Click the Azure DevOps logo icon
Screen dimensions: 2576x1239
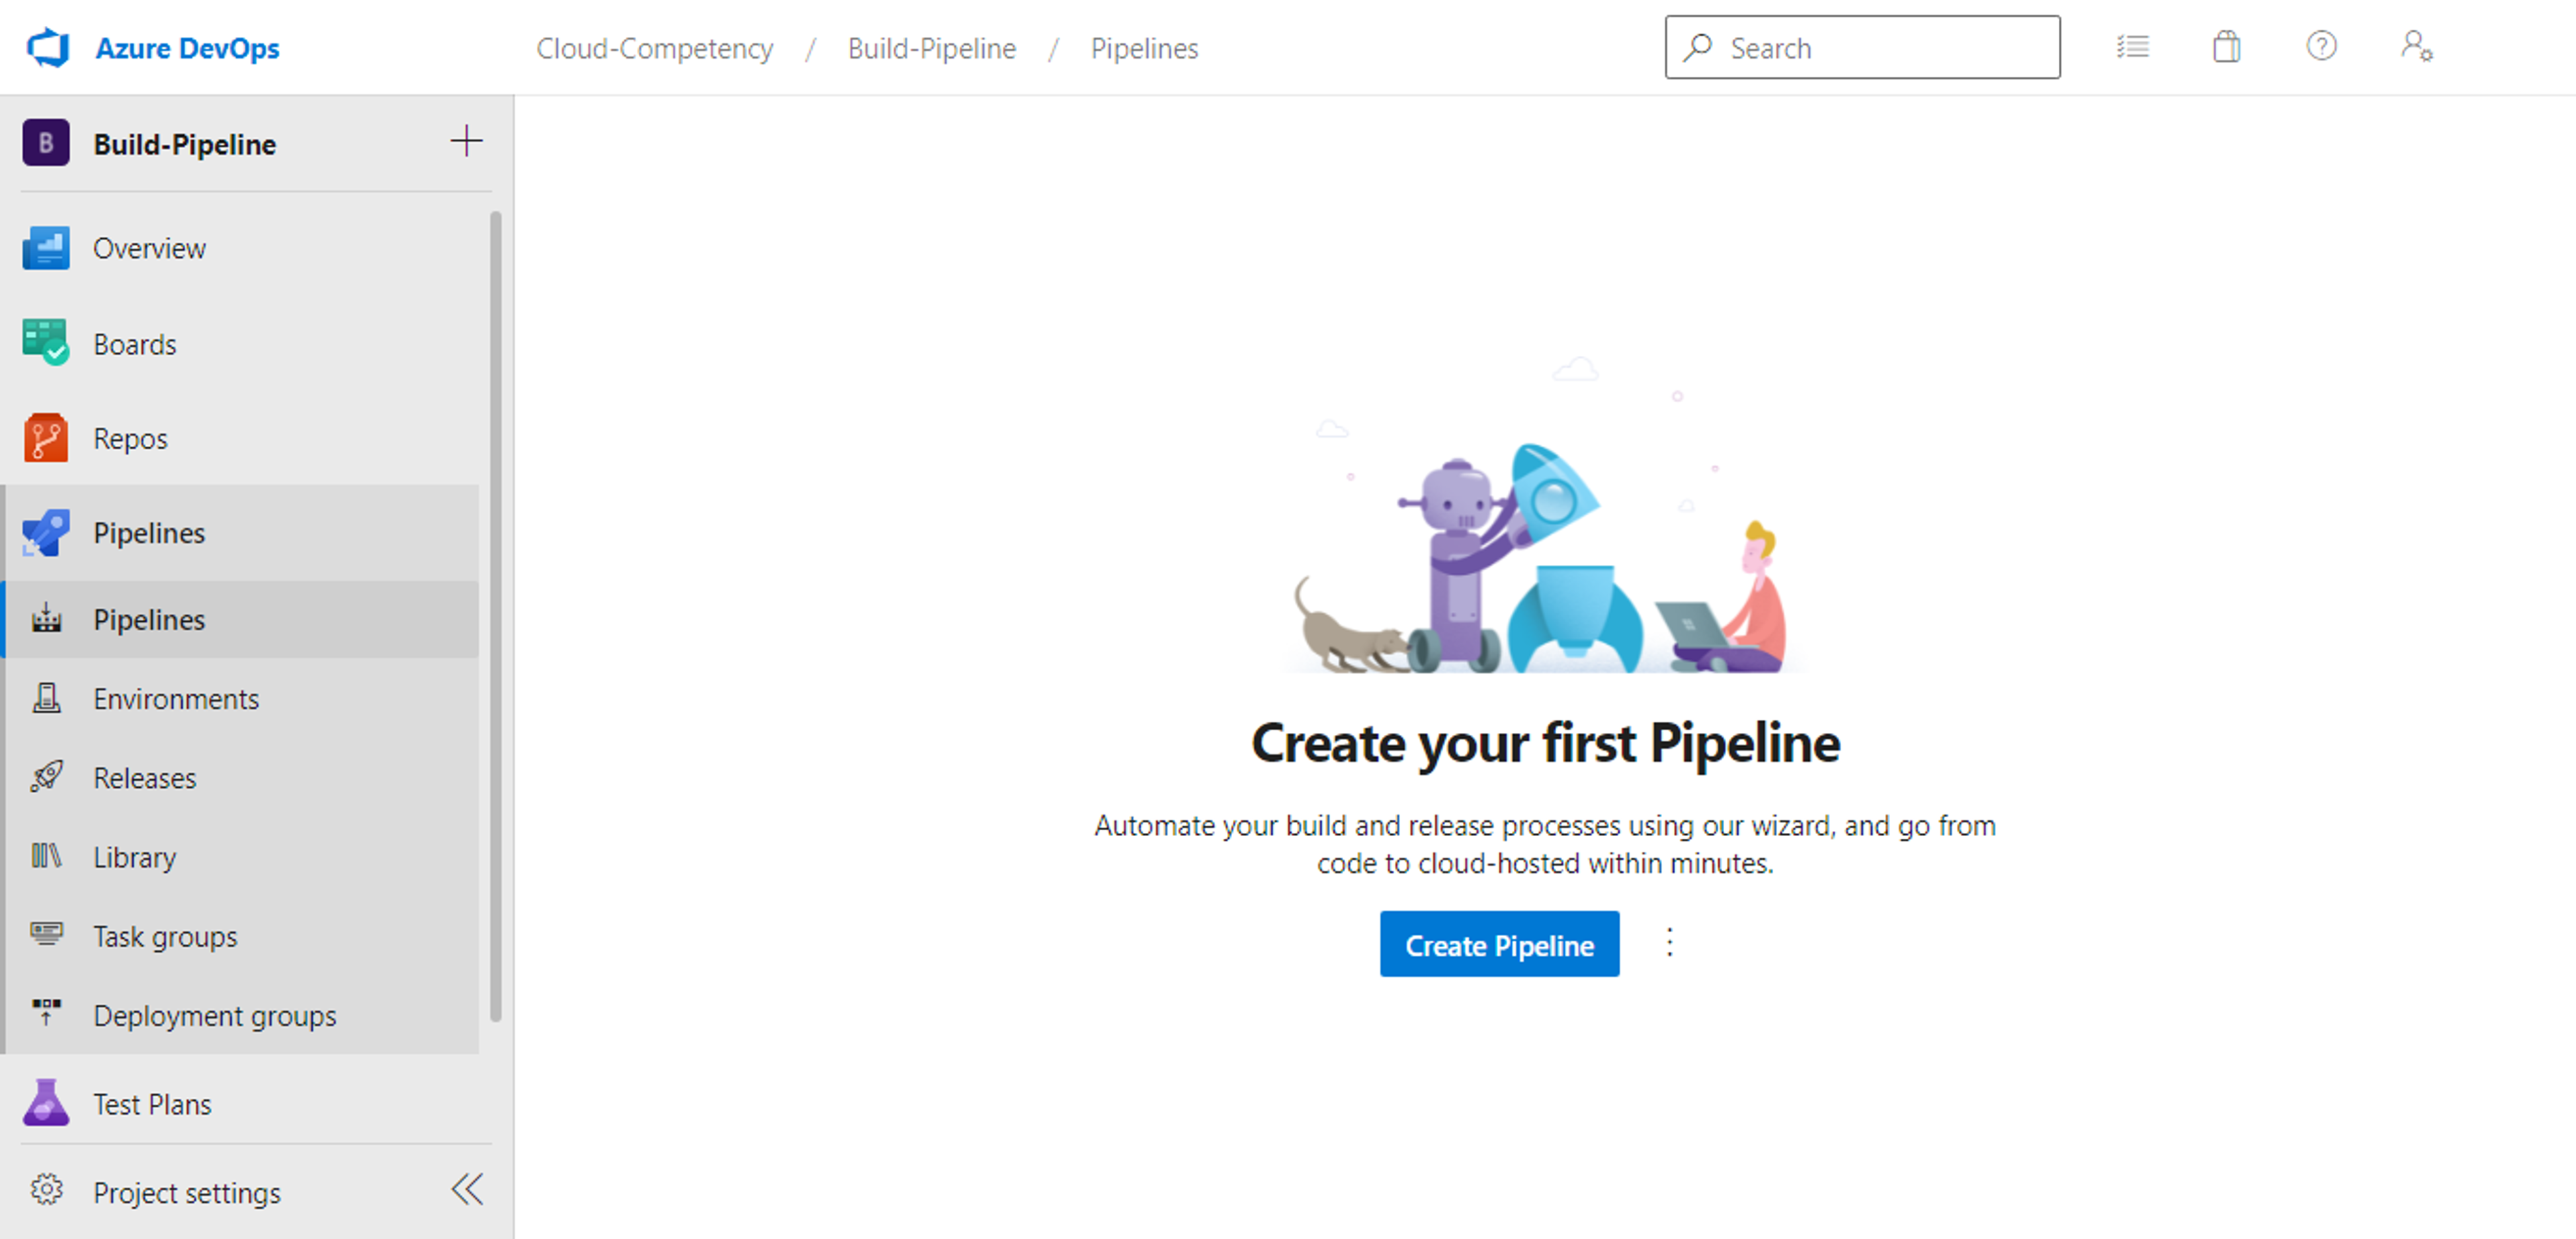point(47,48)
